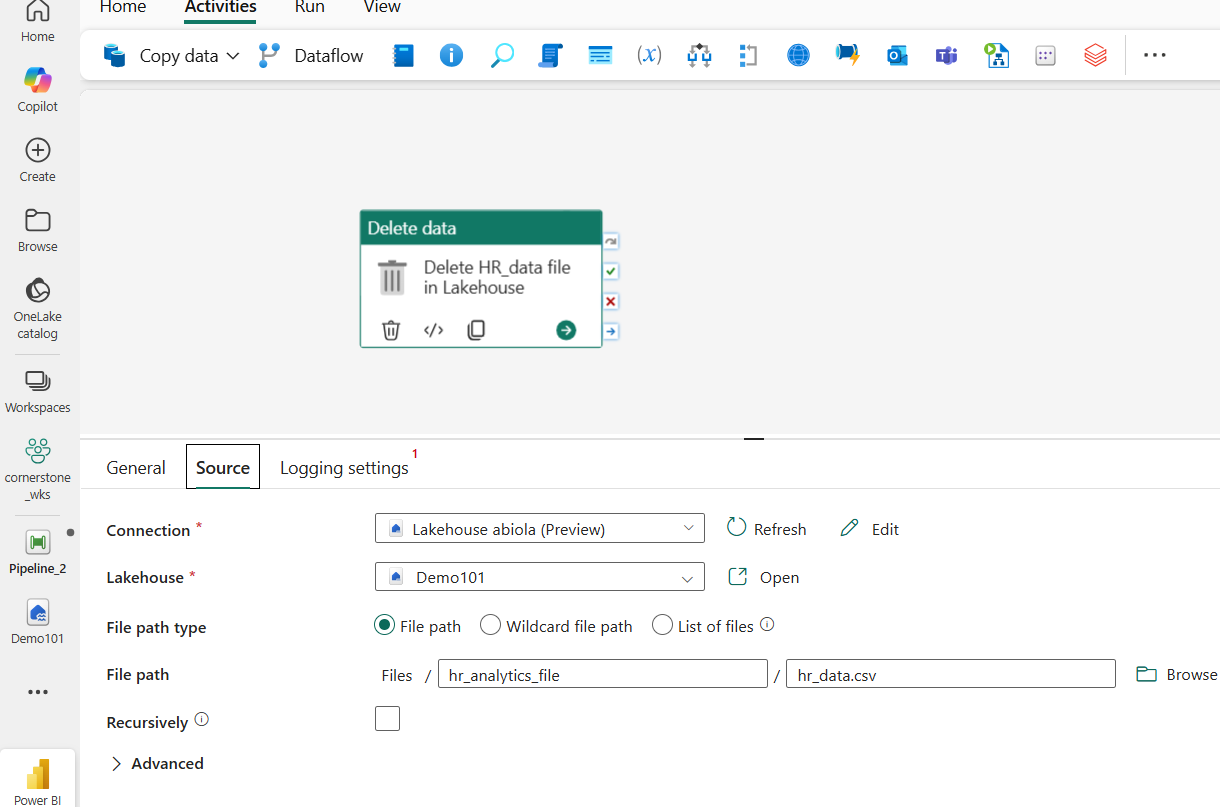Show more activities with toolbar ellipsis

(x=1155, y=56)
